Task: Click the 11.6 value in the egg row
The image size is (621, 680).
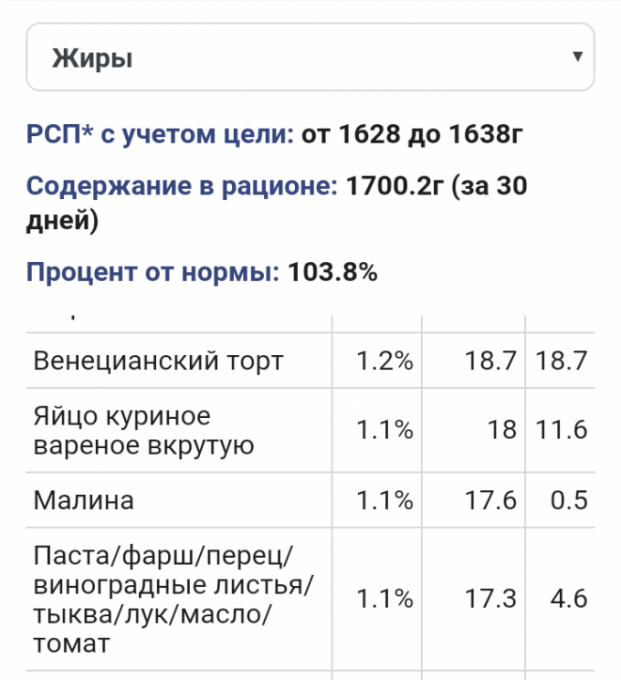Action: (x=561, y=430)
